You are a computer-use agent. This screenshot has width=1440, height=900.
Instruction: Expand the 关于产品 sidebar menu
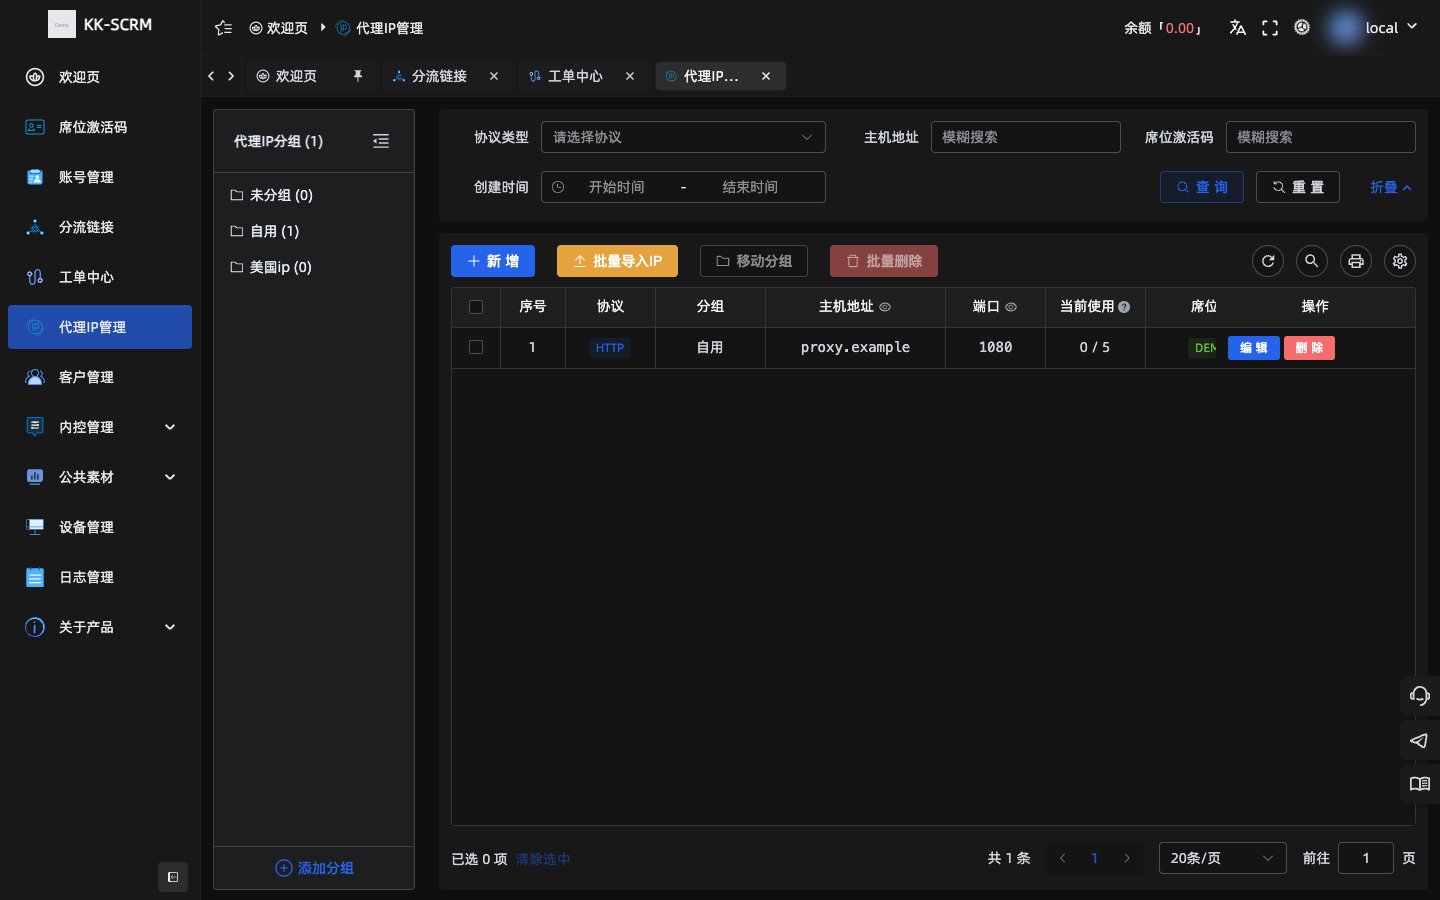(x=100, y=627)
